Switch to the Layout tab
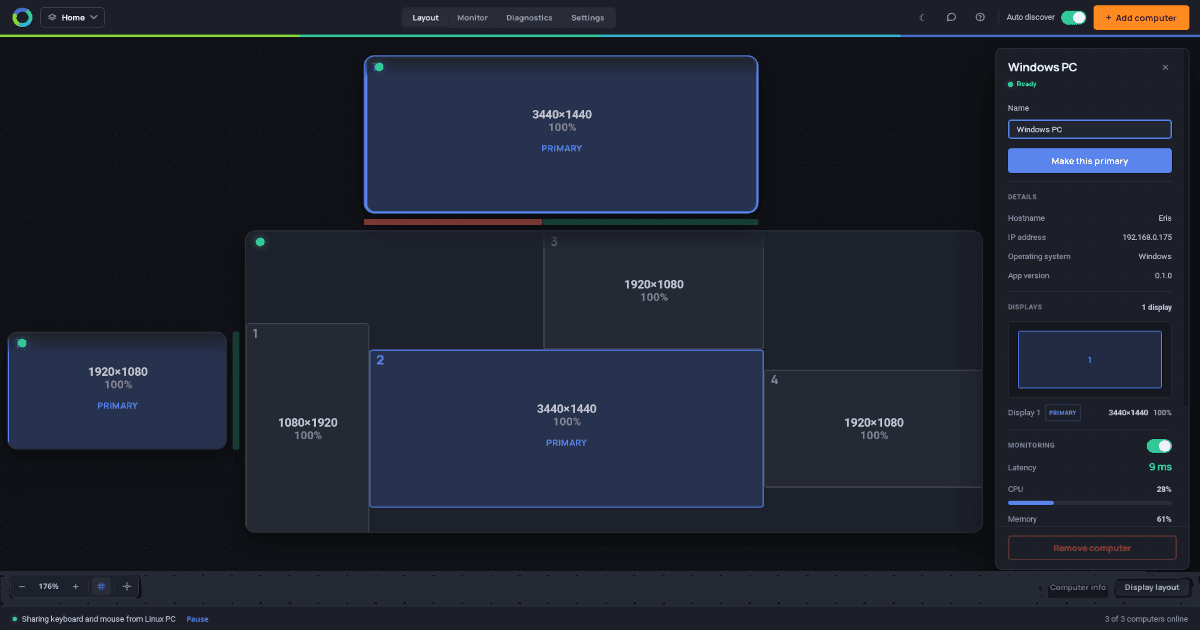The image size is (1200, 630). 425,17
